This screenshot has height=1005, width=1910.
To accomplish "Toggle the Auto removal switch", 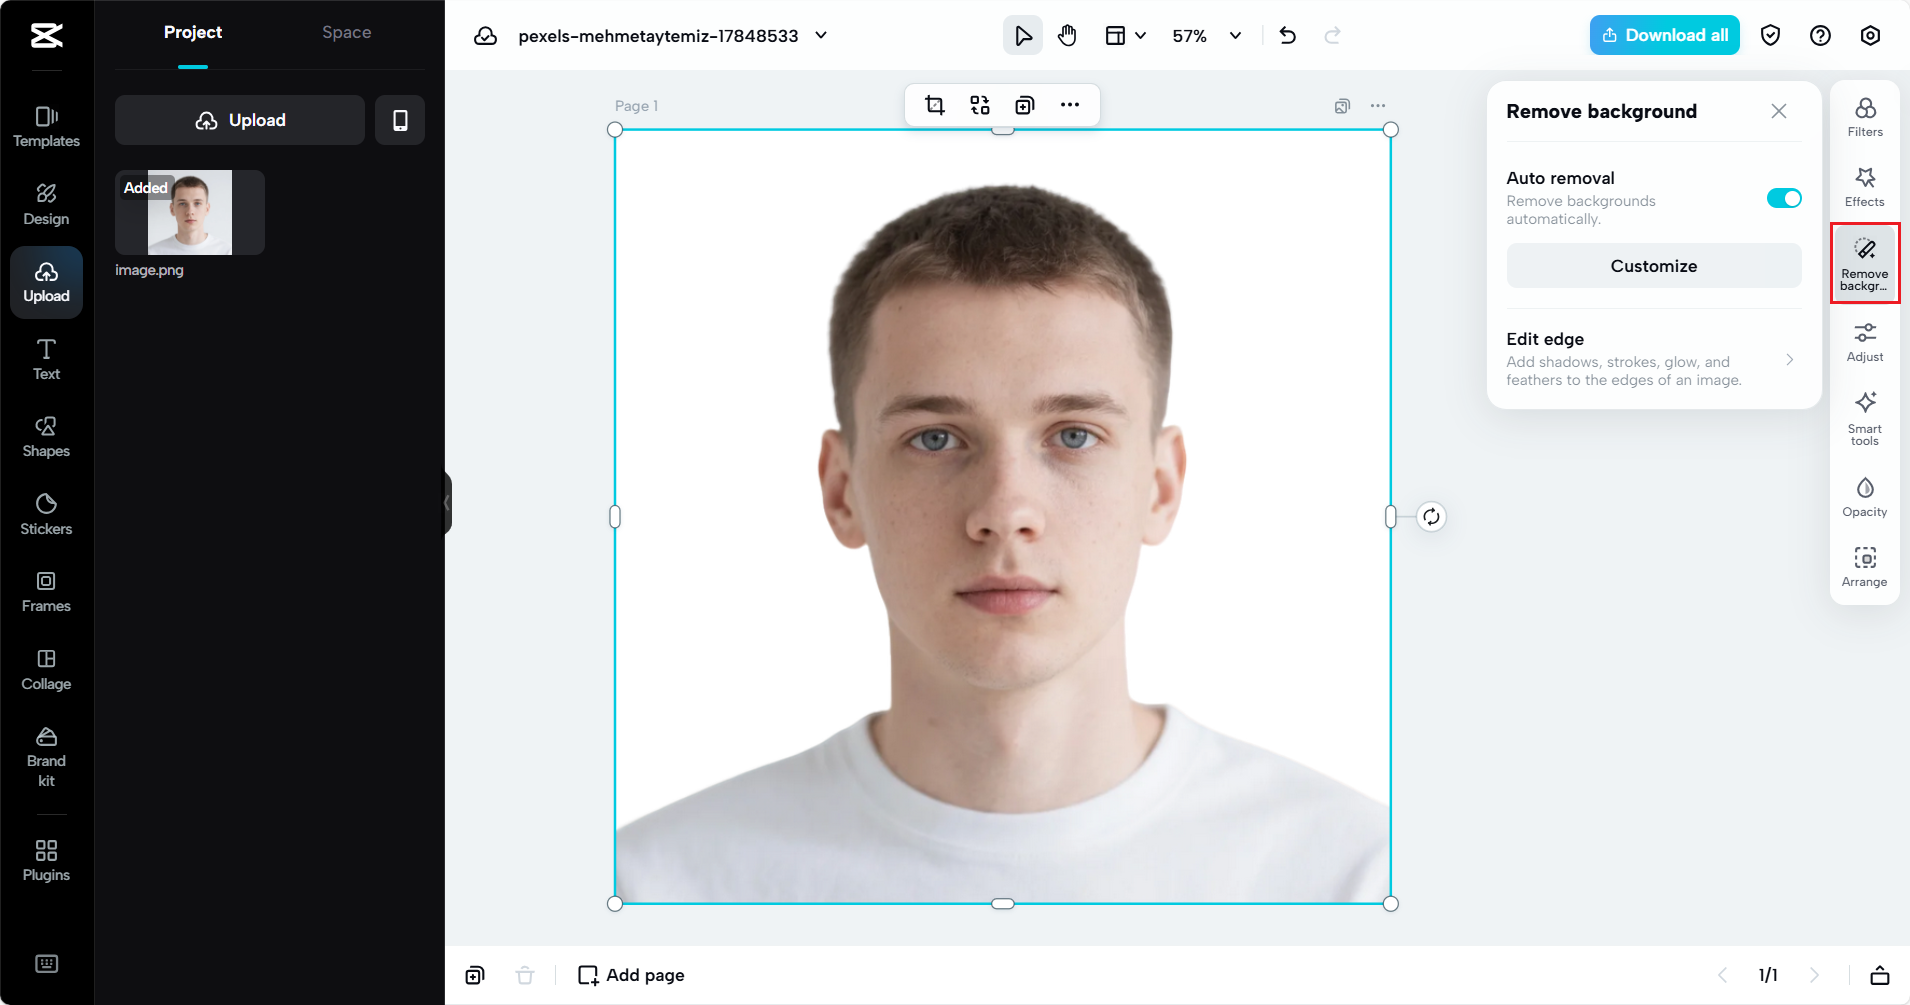I will [1784, 198].
